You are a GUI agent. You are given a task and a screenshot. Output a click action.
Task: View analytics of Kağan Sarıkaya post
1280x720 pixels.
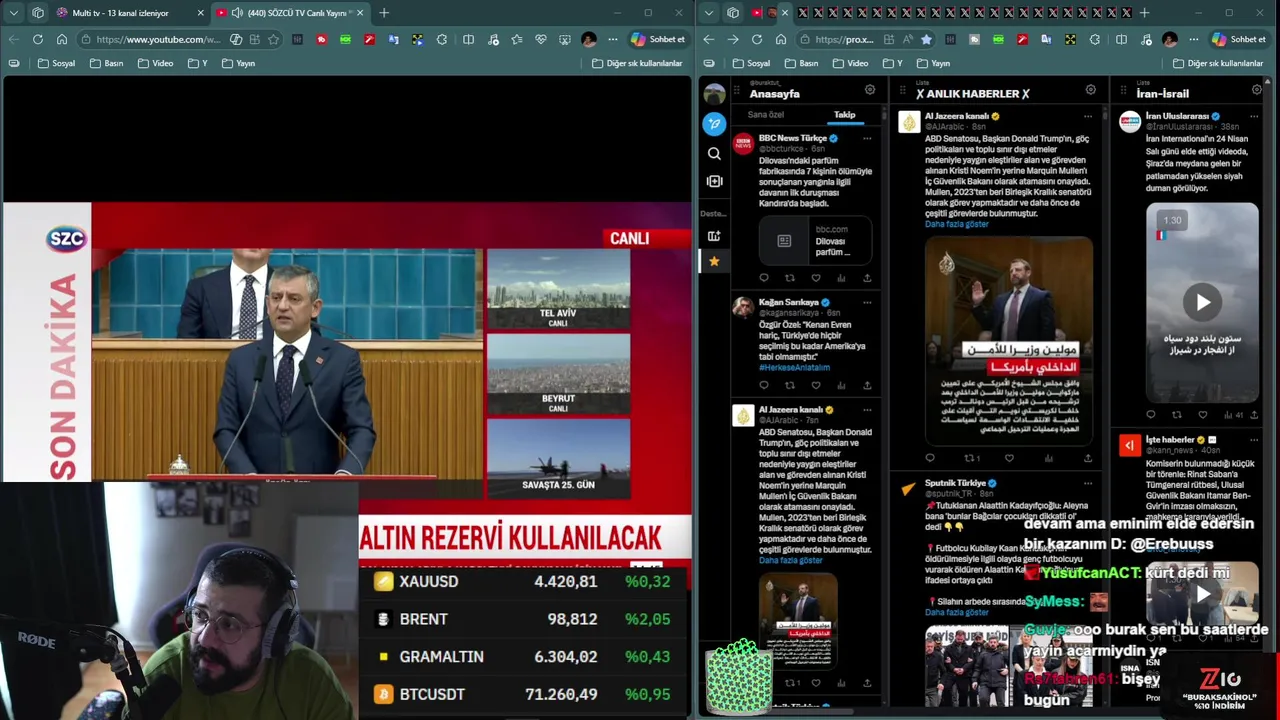tap(841, 385)
